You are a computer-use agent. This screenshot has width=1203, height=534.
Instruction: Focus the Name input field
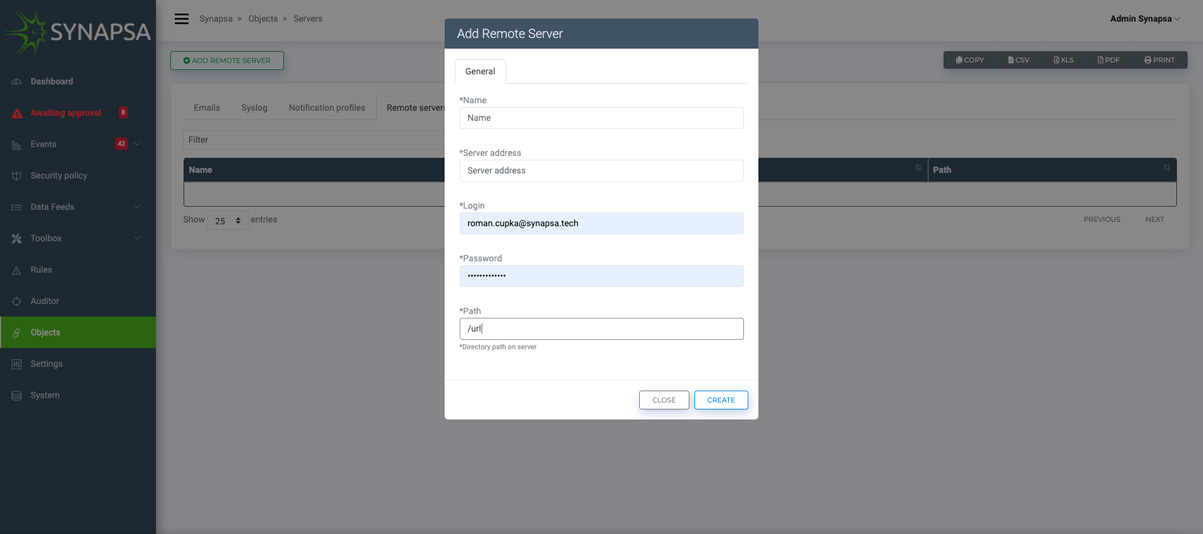(x=601, y=118)
